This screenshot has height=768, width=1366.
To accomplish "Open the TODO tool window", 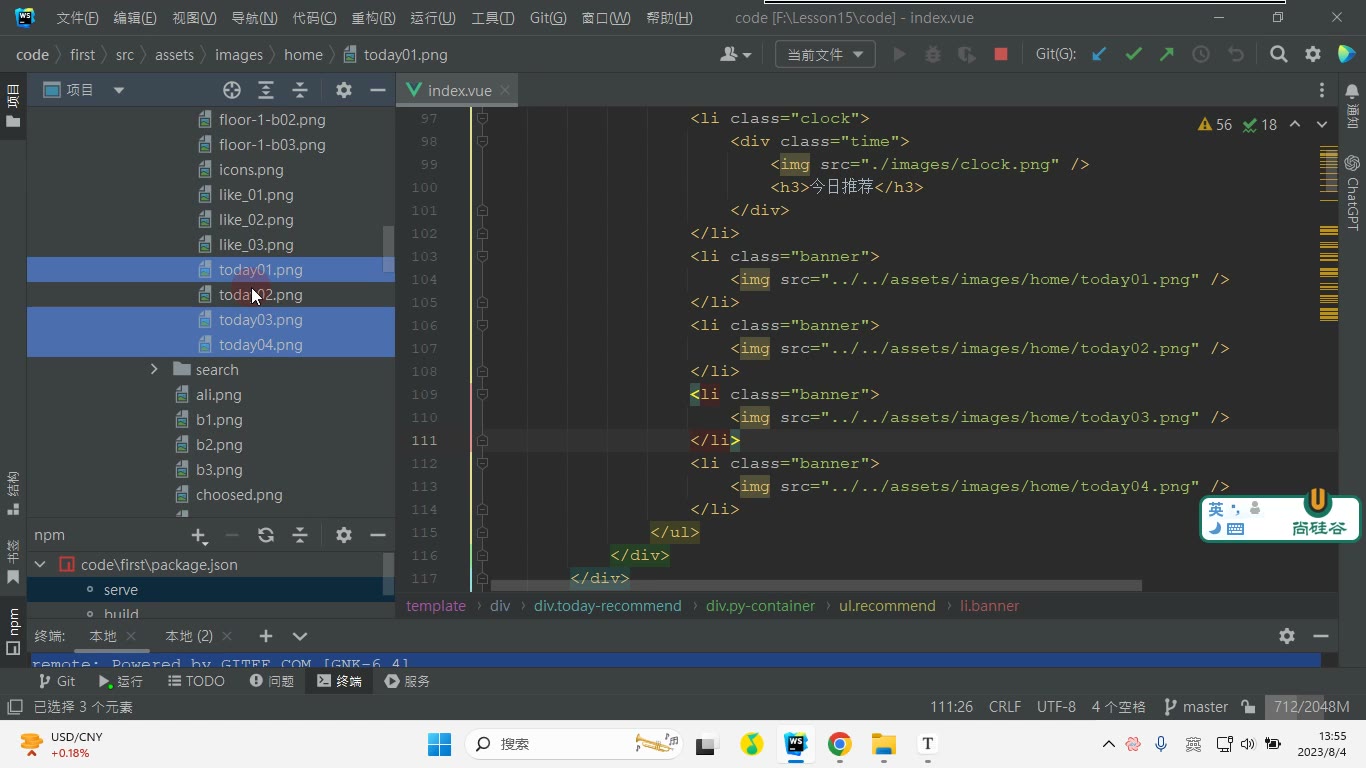I will coord(196,681).
